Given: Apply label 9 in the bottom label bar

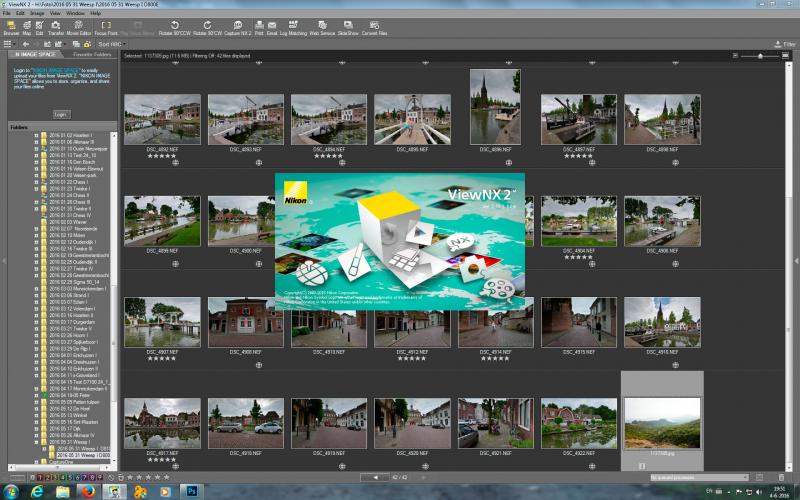Looking at the screenshot, I should point(100,478).
